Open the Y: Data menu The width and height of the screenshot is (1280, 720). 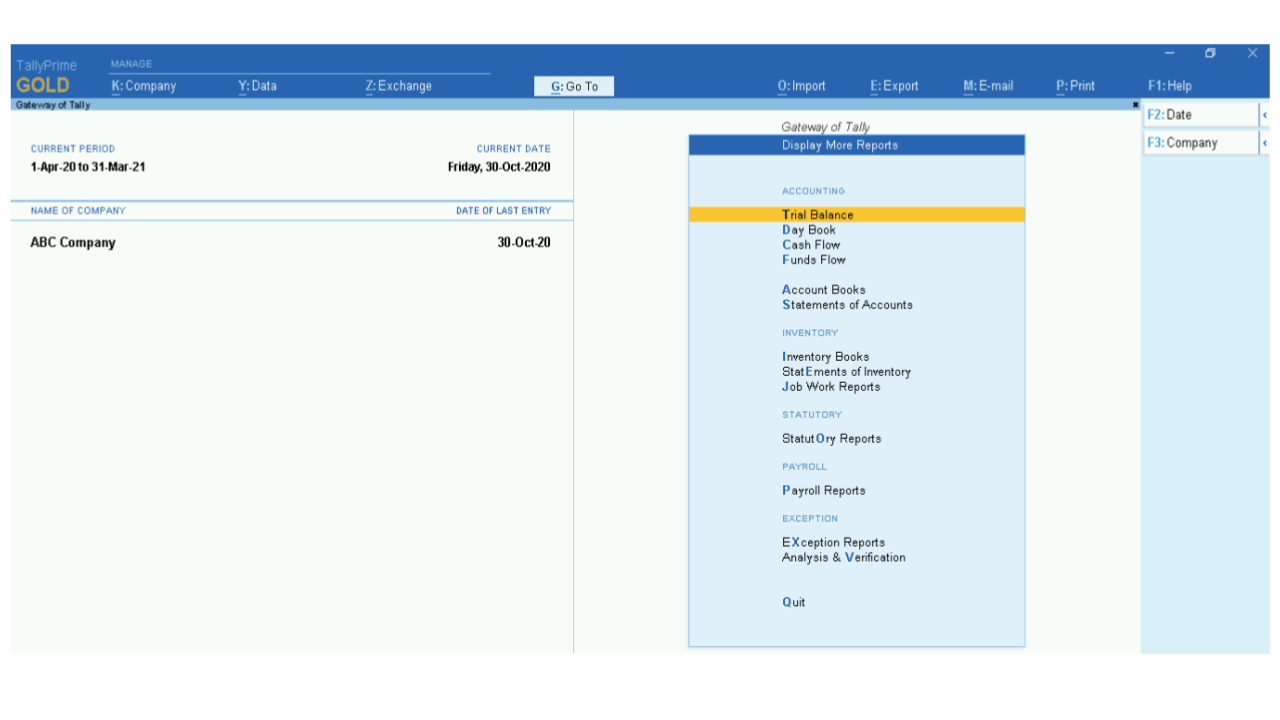tap(257, 86)
